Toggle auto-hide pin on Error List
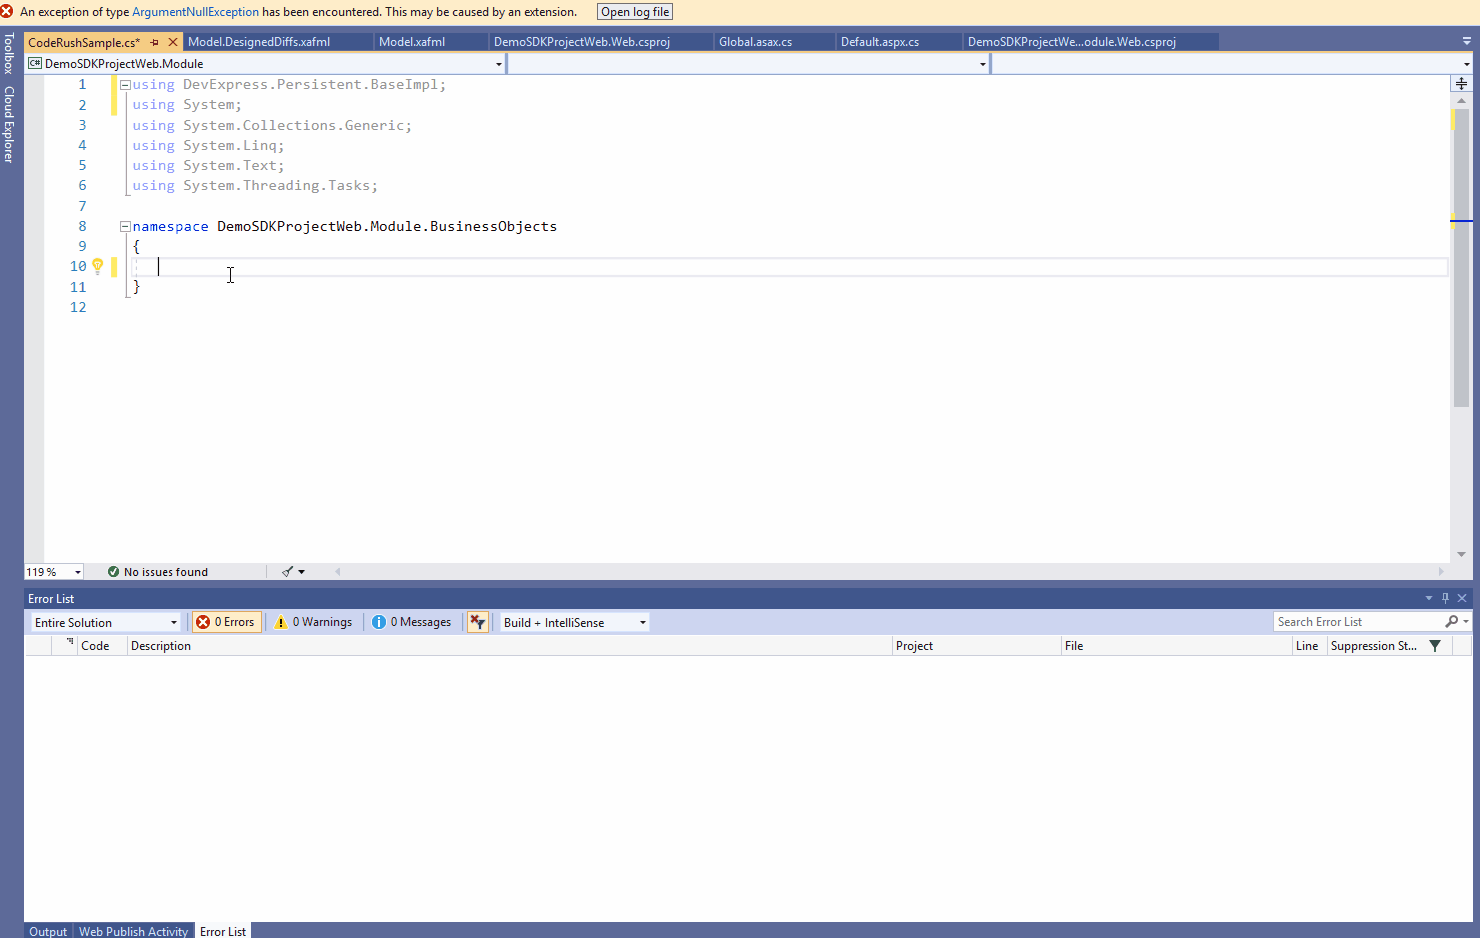Screen dimensions: 1480x938 [x=1445, y=598]
